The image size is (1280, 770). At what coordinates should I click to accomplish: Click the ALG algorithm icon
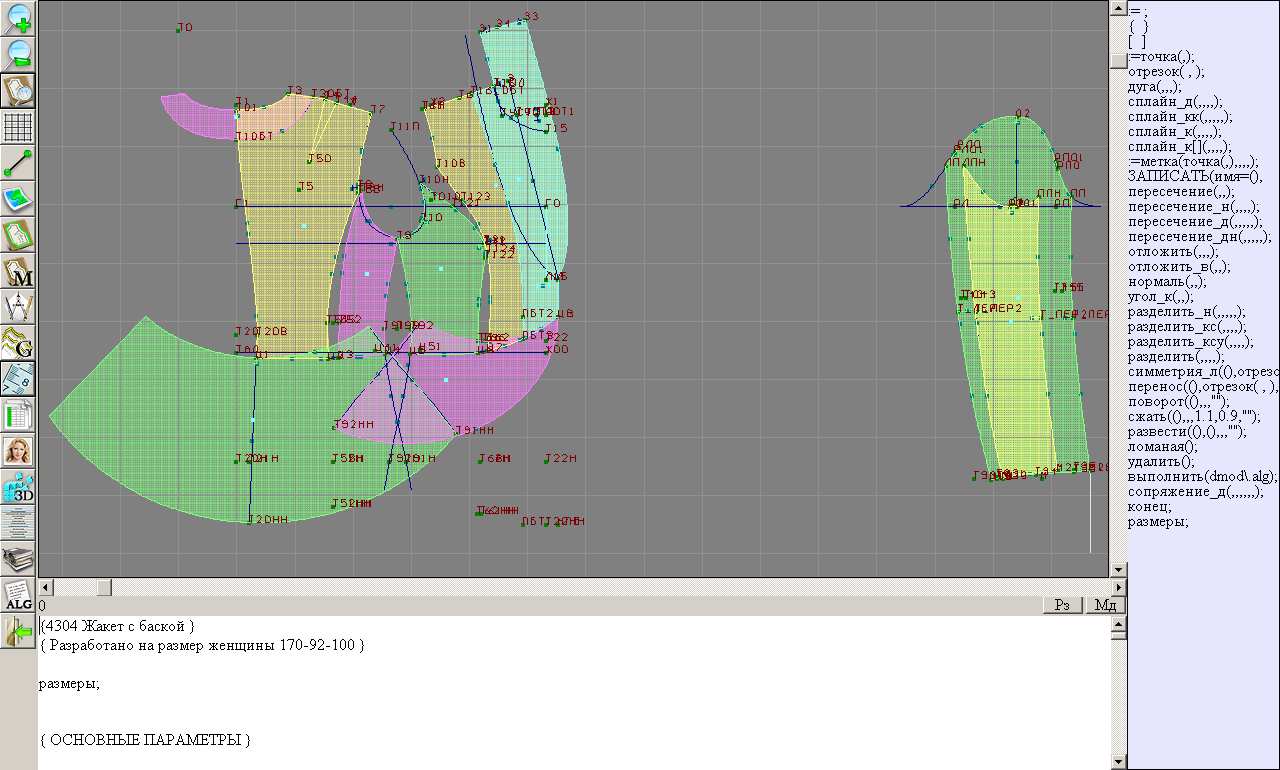tap(18, 595)
